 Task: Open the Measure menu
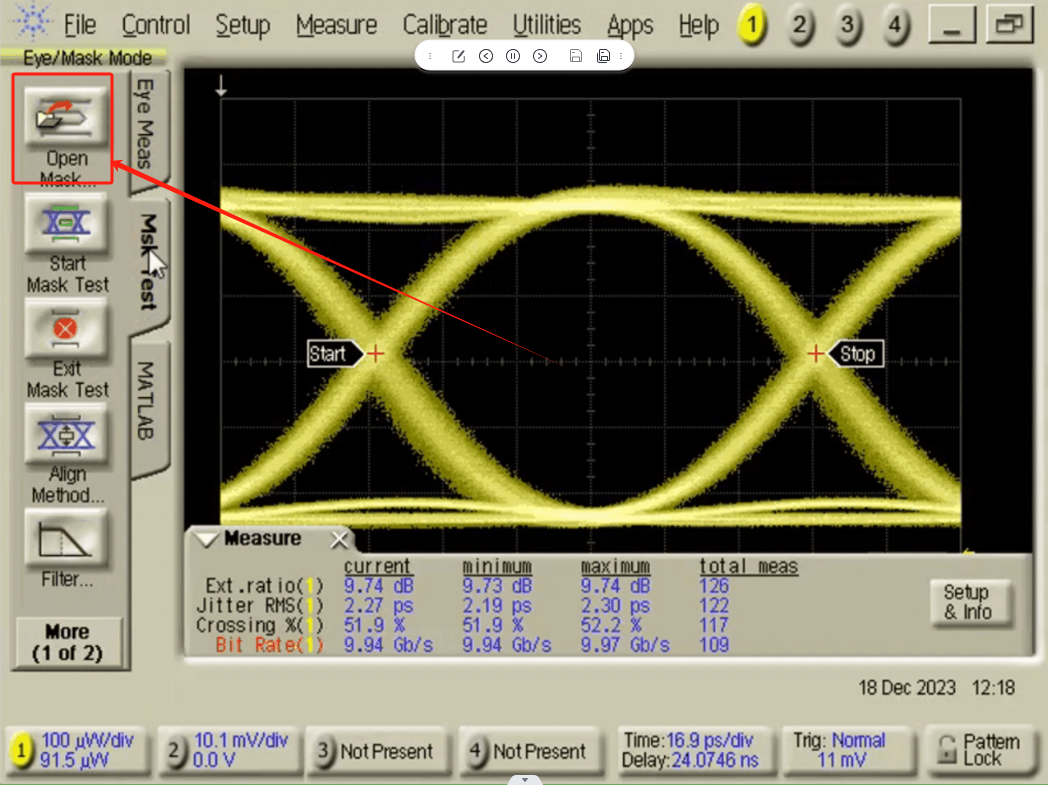click(337, 26)
